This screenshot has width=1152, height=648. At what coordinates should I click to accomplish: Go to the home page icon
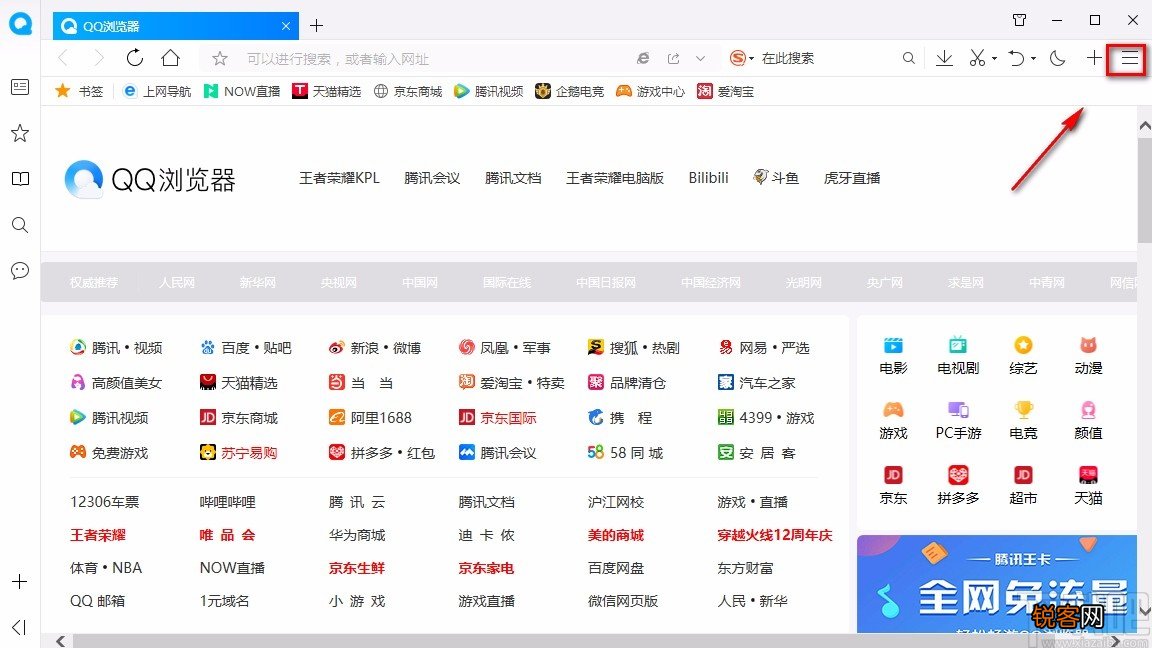(x=170, y=58)
